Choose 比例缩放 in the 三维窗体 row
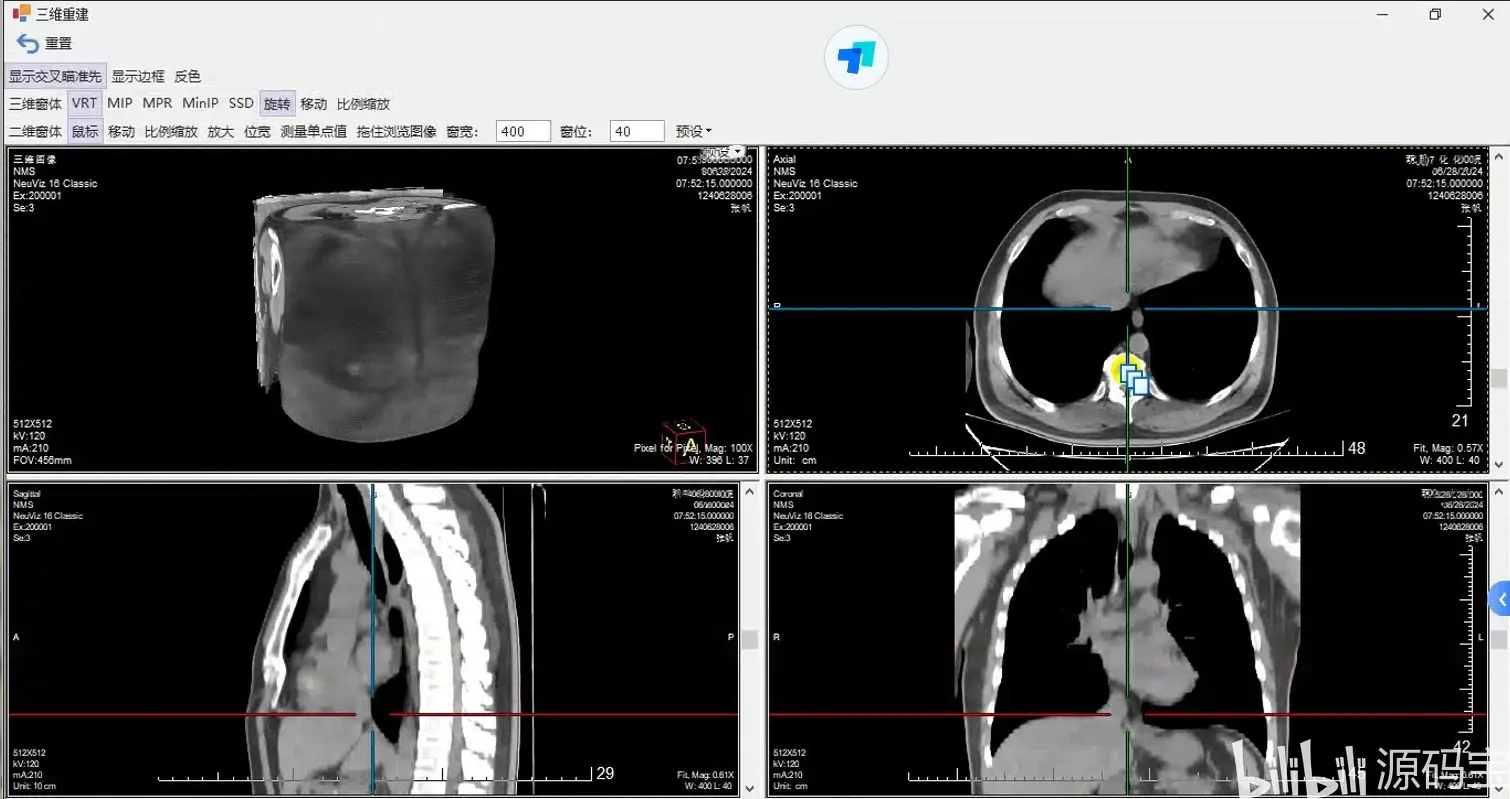Screen dimensions: 1510x799 (x=363, y=104)
